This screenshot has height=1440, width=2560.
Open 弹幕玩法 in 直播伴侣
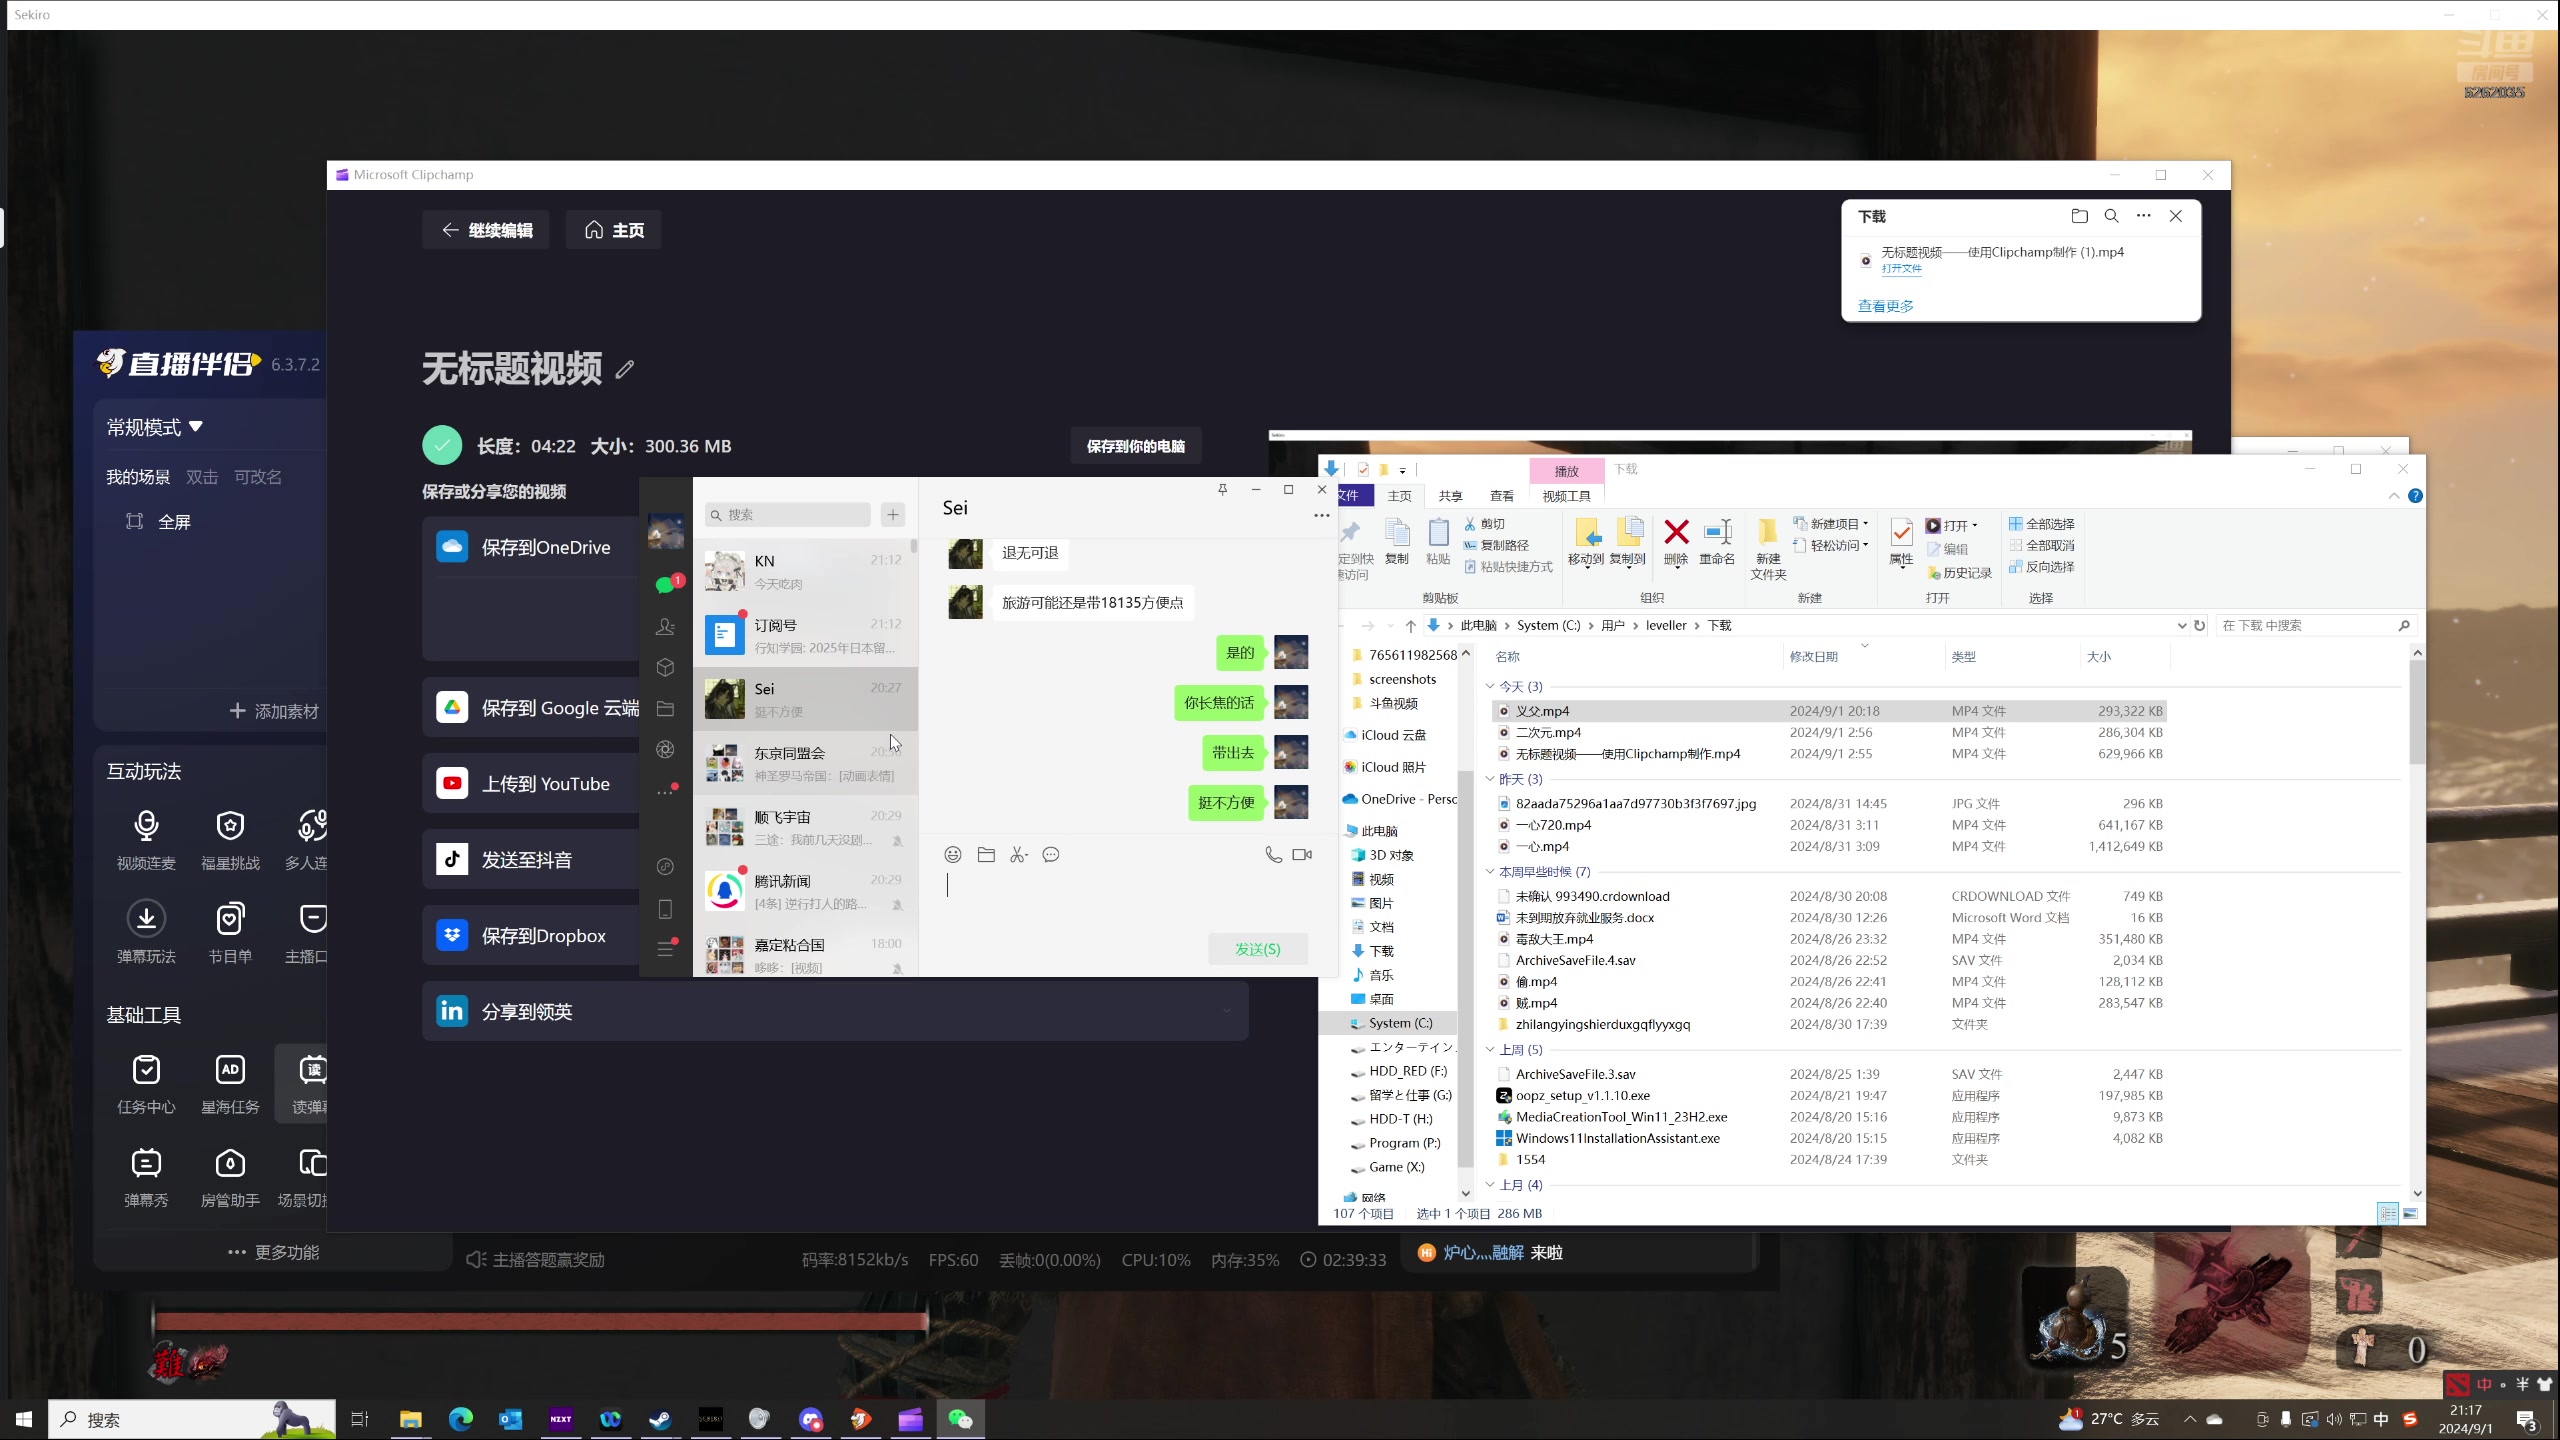click(146, 932)
